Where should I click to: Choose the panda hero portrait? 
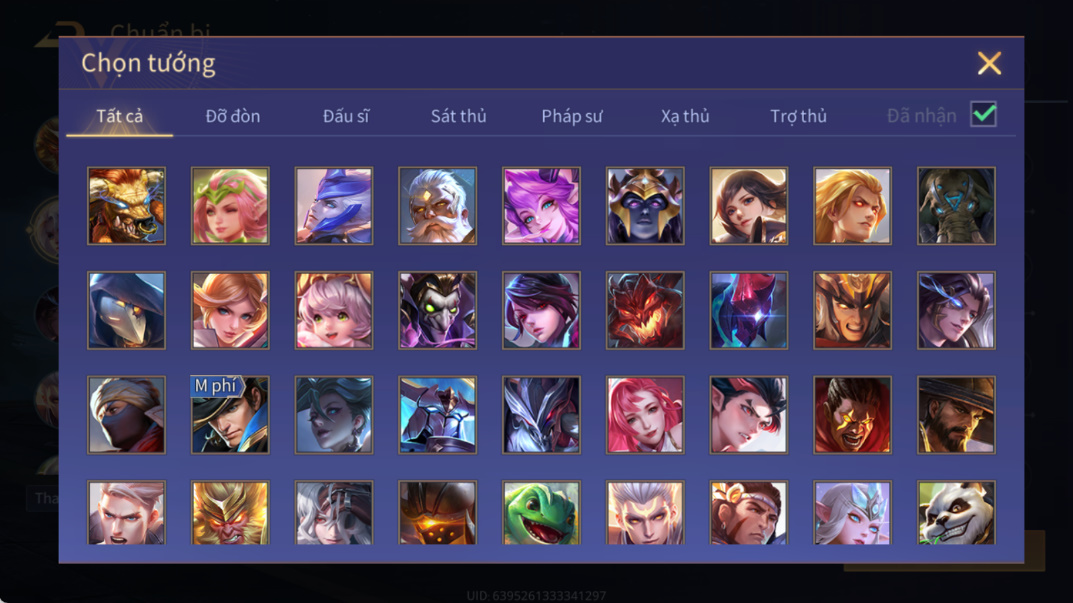(956, 512)
